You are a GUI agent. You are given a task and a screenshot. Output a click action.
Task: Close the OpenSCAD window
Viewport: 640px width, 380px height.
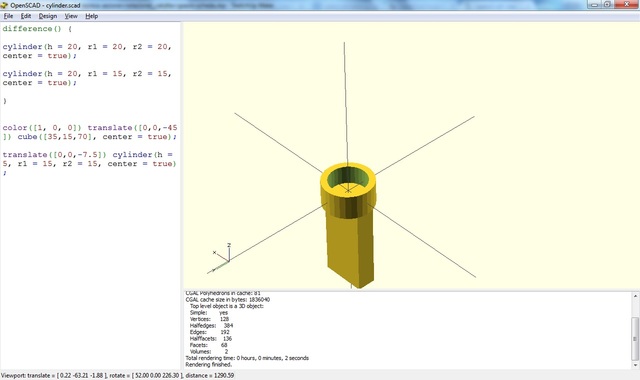click(x=627, y=4)
